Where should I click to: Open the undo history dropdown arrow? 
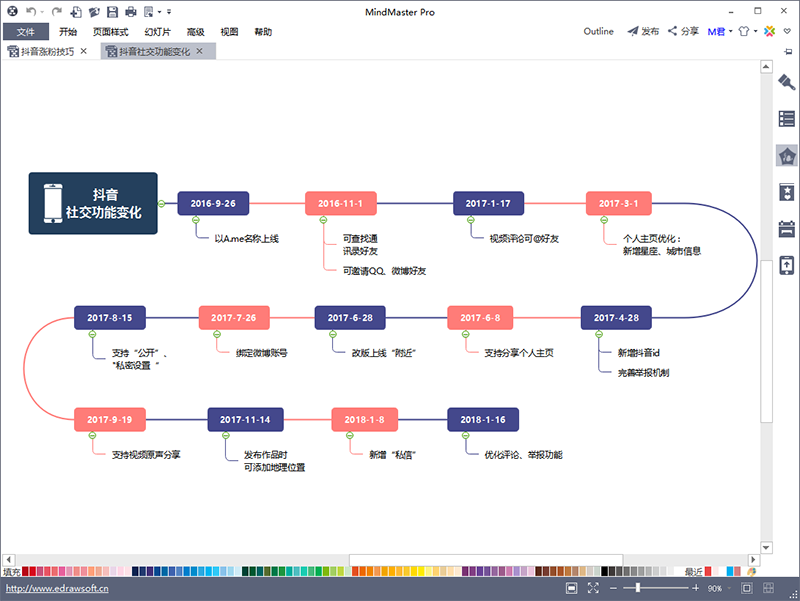pyautogui.click(x=42, y=12)
